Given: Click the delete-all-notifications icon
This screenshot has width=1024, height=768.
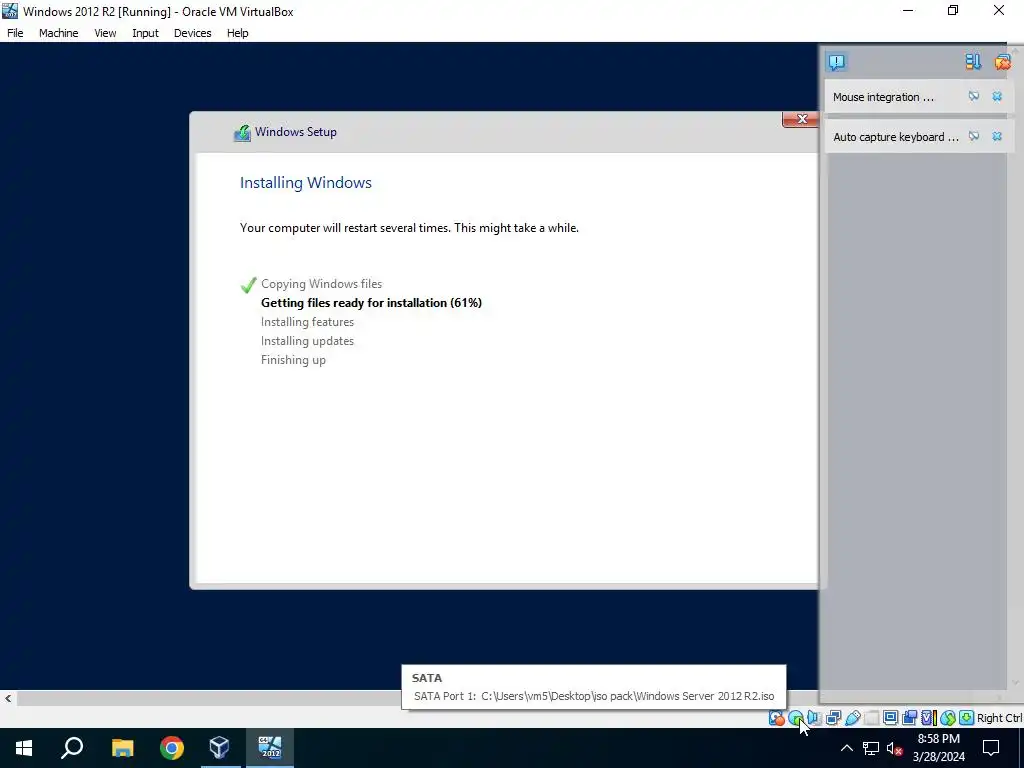Looking at the screenshot, I should point(1002,62).
